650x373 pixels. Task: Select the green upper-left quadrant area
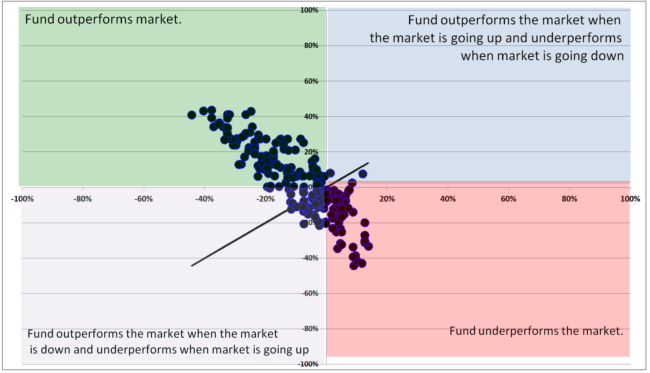[x=172, y=96]
